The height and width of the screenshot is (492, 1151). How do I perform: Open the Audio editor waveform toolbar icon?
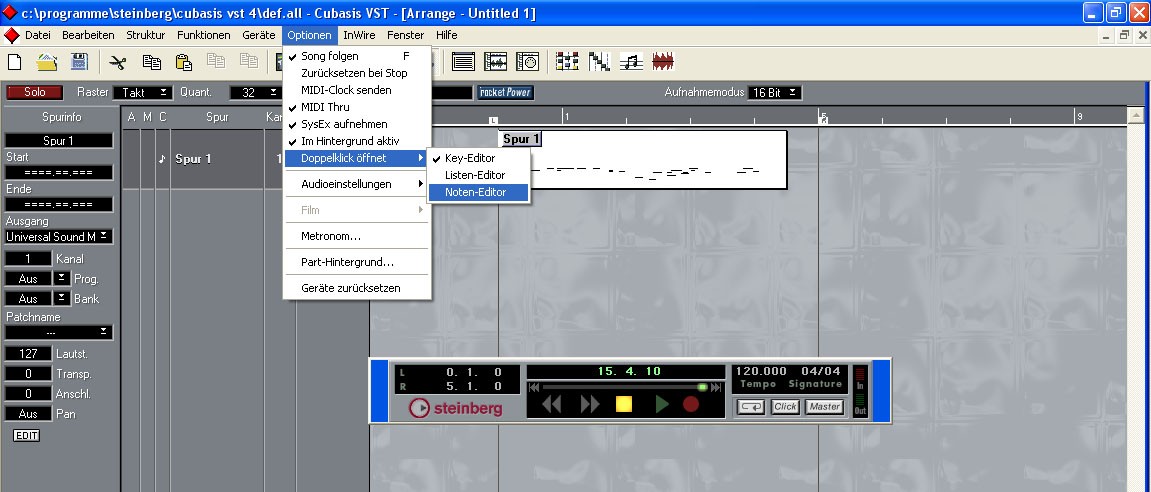point(495,62)
